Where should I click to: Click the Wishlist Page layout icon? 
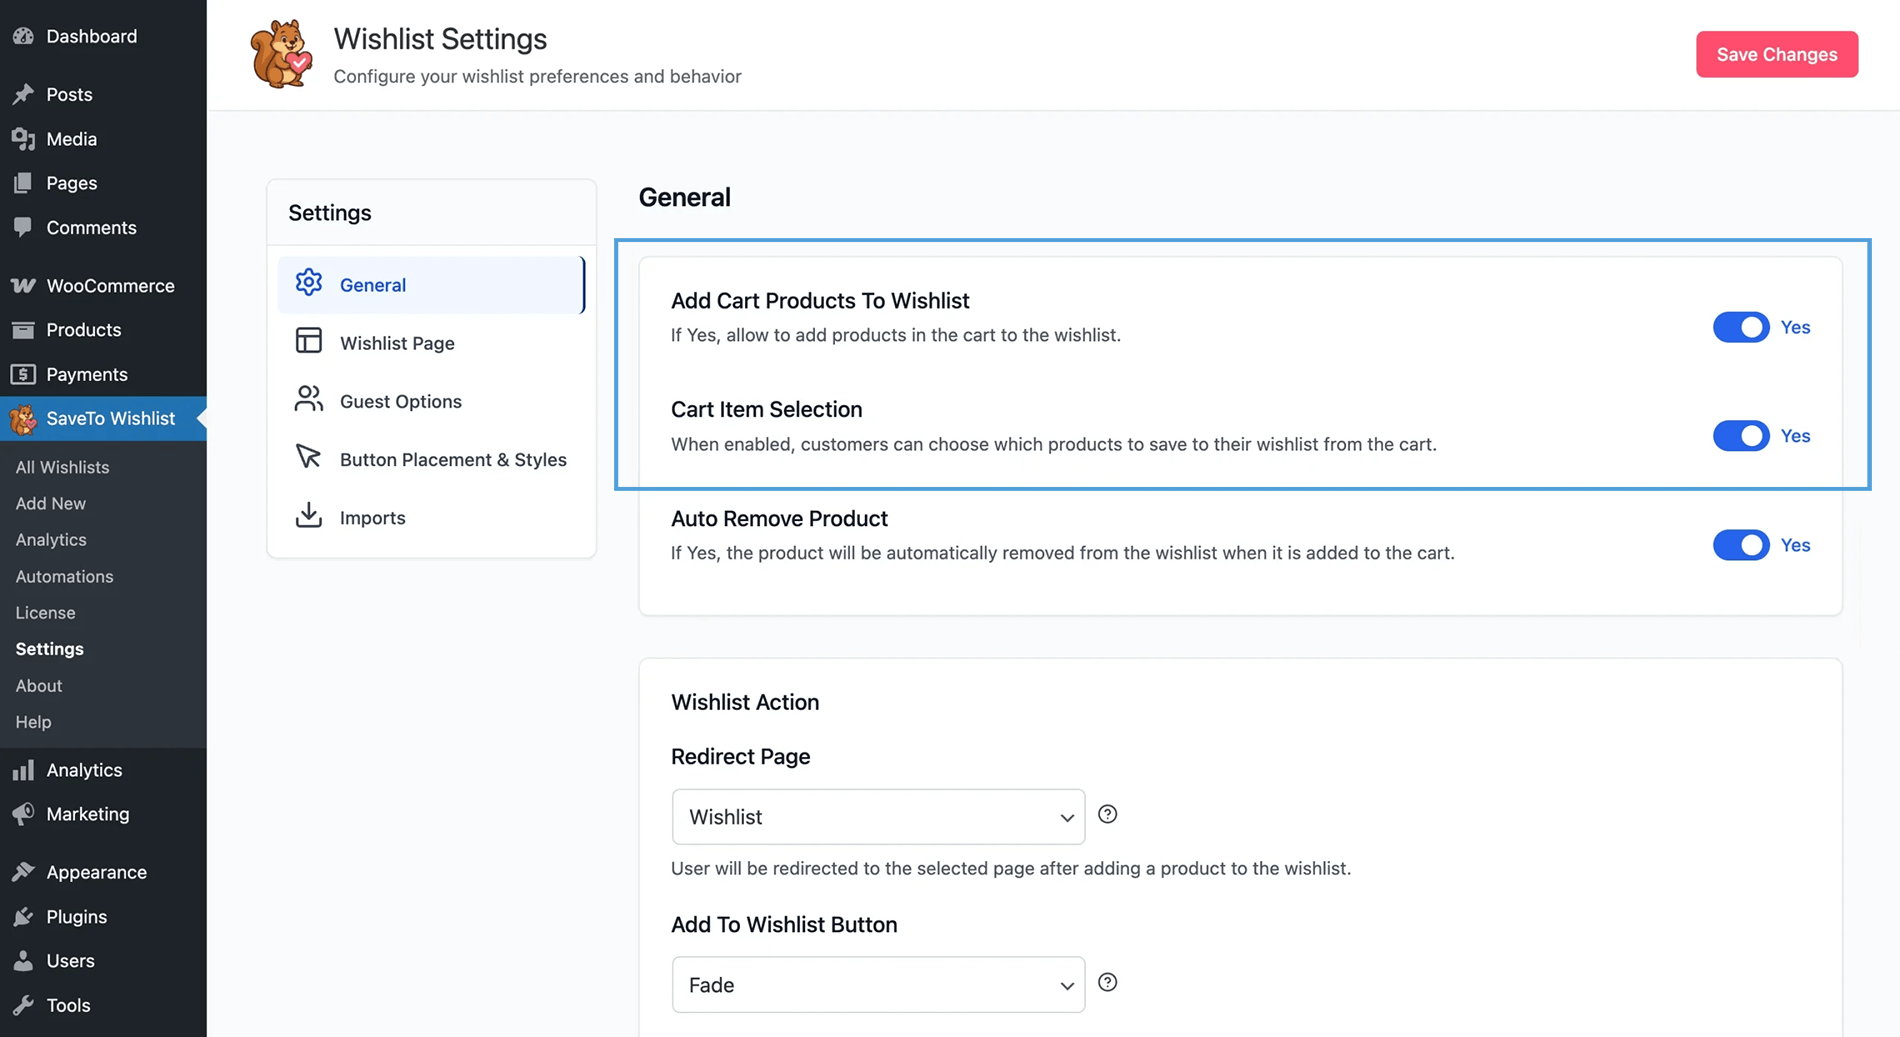coord(308,341)
